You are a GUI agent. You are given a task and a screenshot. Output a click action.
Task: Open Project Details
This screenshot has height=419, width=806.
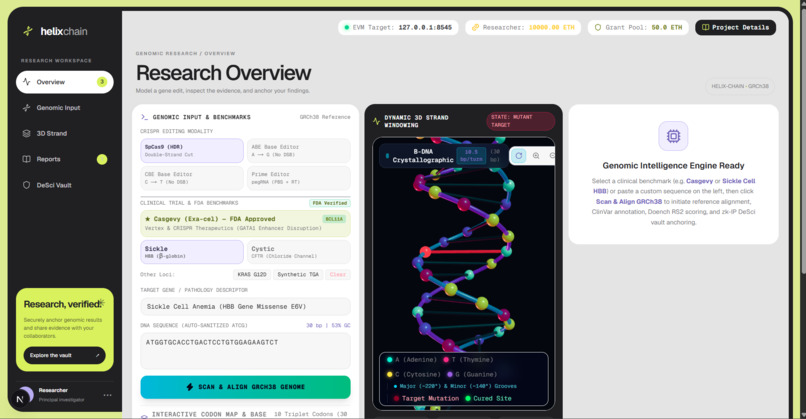[x=735, y=27]
